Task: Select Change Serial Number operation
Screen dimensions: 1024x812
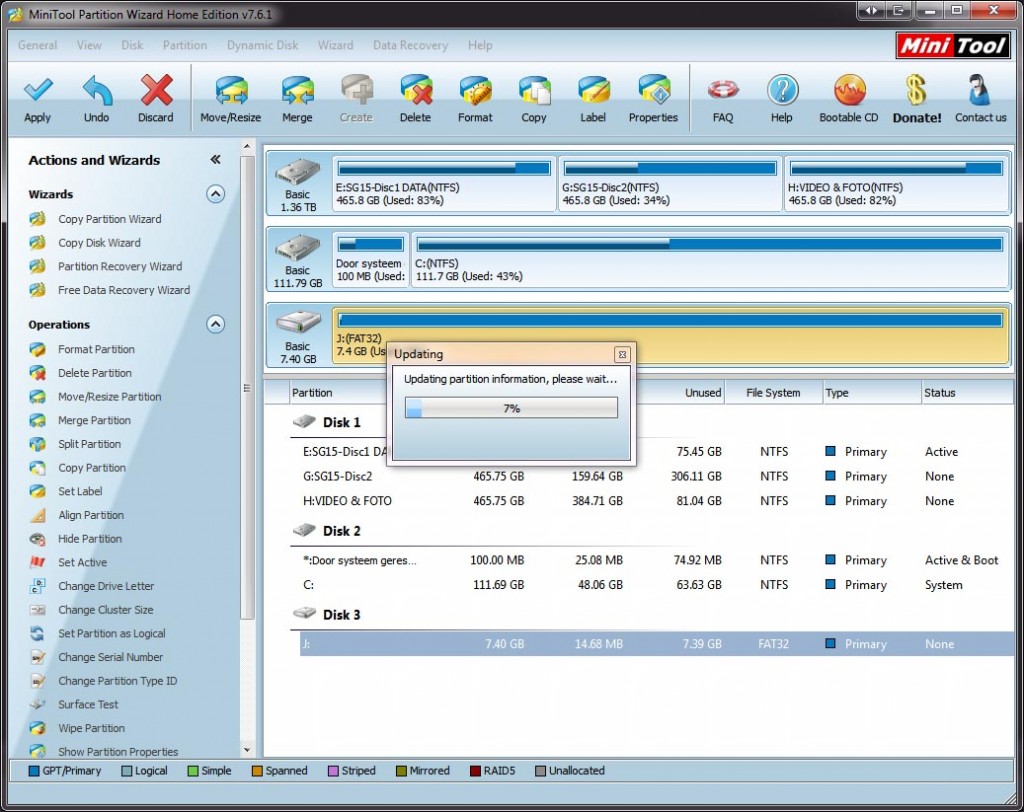Action: (x=110, y=657)
